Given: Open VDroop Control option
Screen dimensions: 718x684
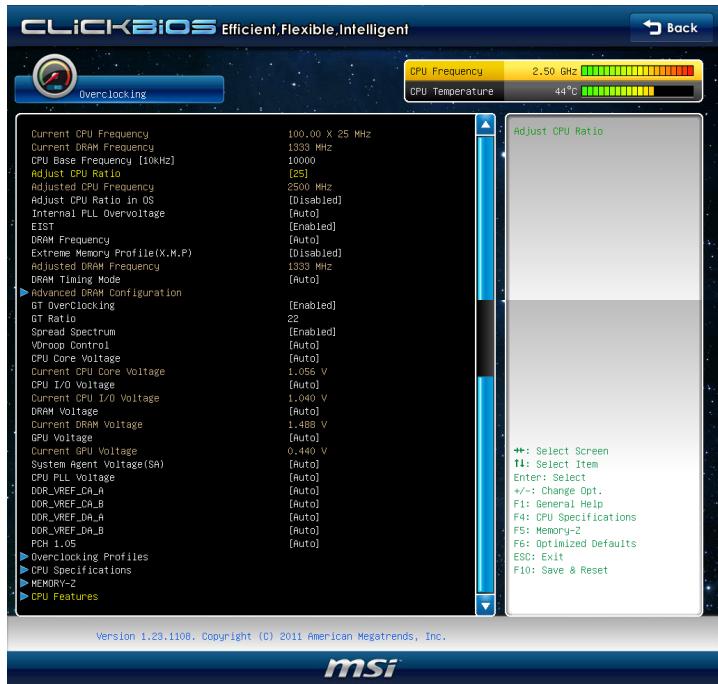Looking at the screenshot, I should click(304, 345).
